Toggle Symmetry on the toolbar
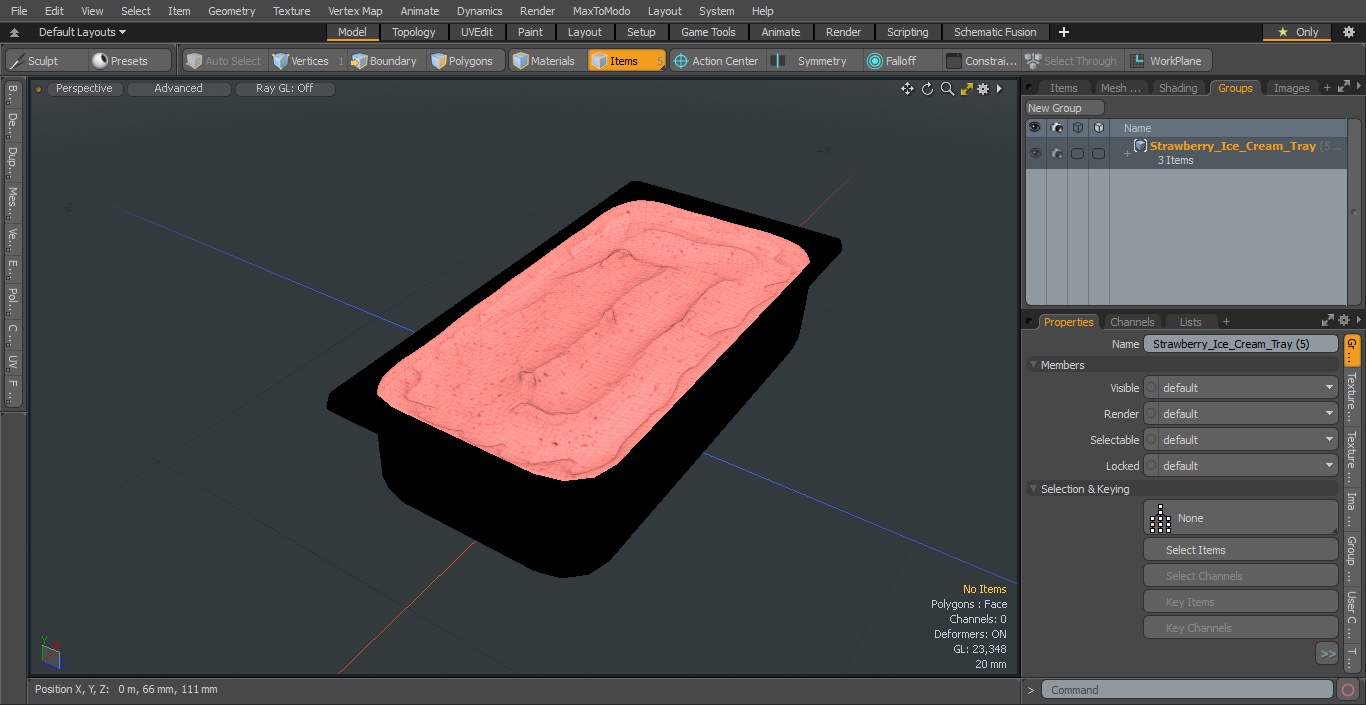The height and width of the screenshot is (705, 1366). [812, 61]
